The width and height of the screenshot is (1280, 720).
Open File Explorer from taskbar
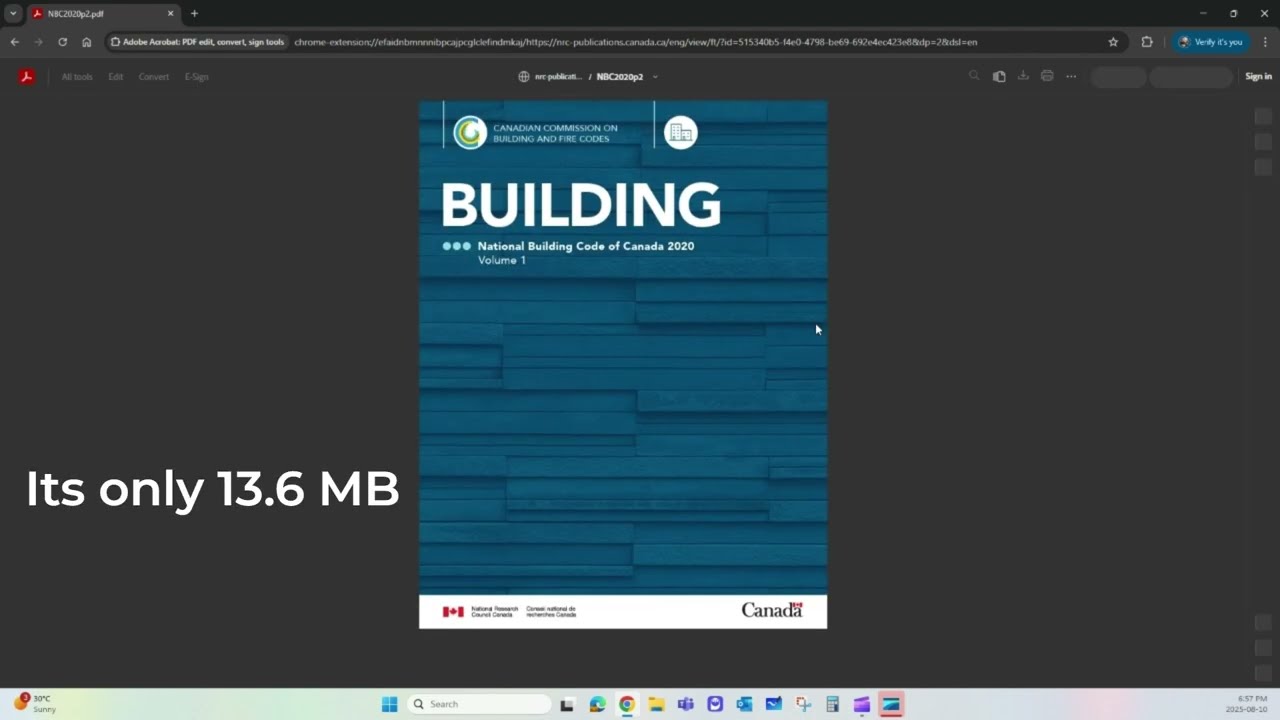coord(656,704)
